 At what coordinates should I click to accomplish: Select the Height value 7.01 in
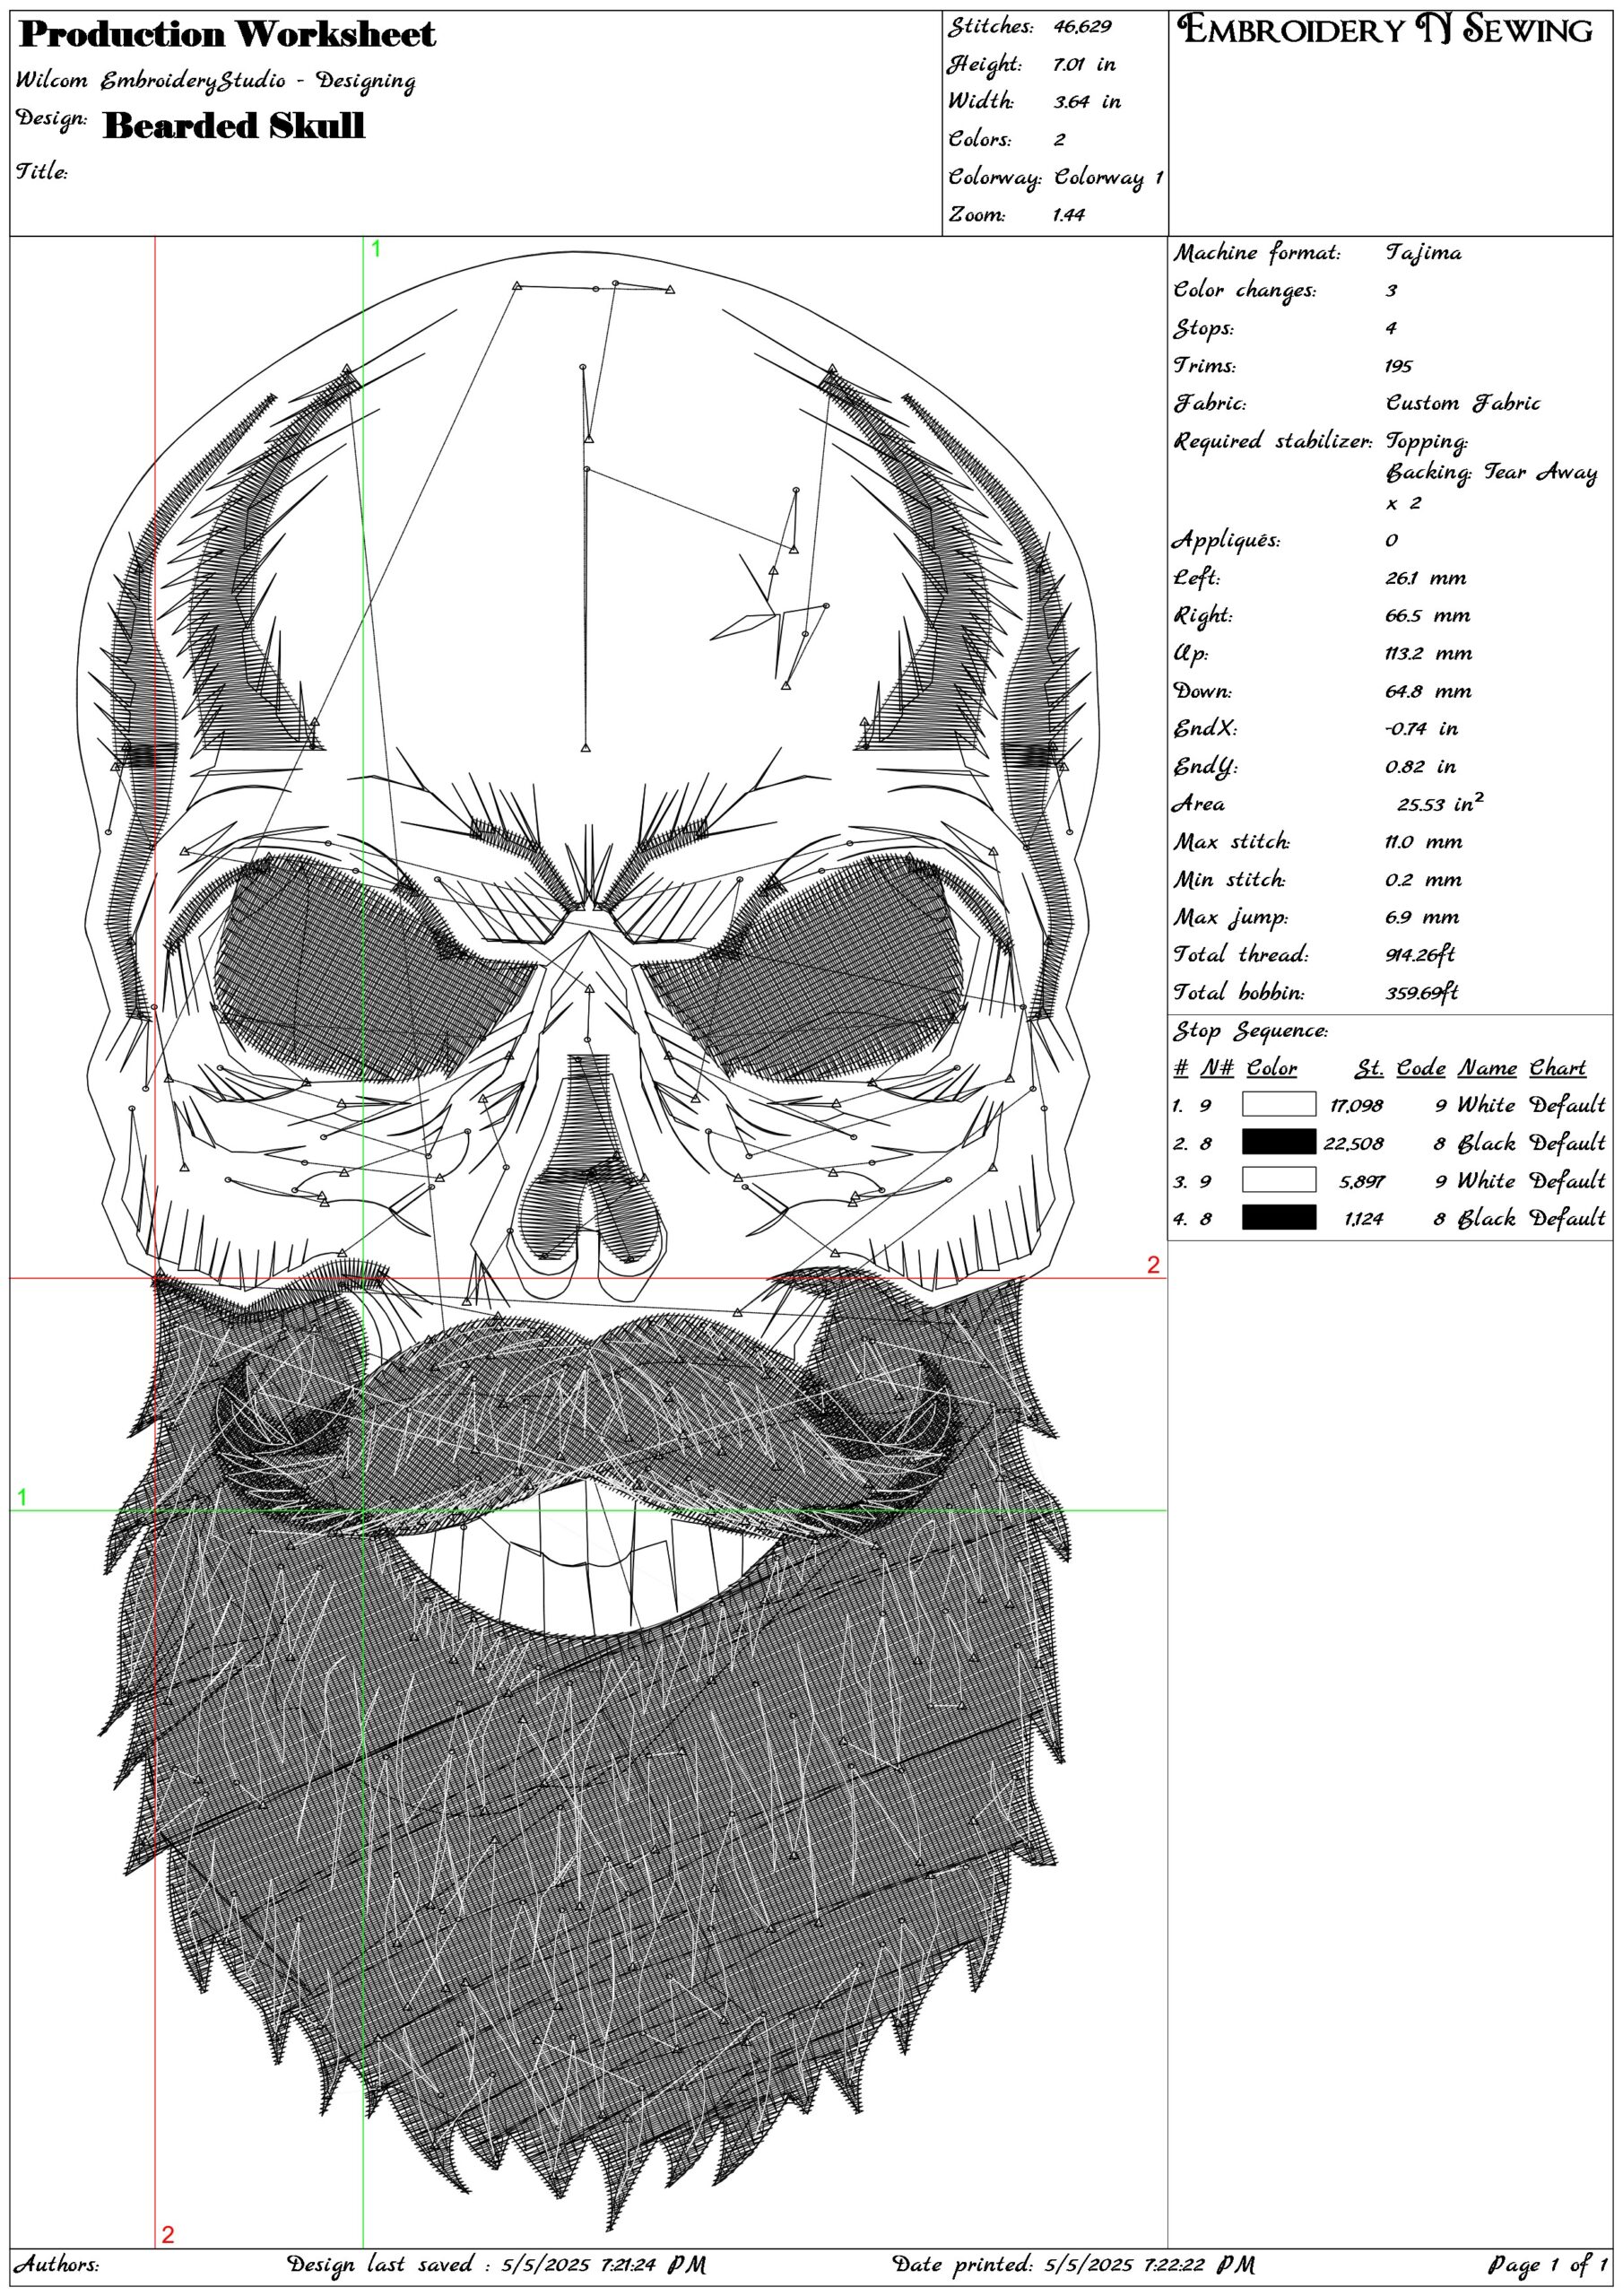tap(1084, 64)
